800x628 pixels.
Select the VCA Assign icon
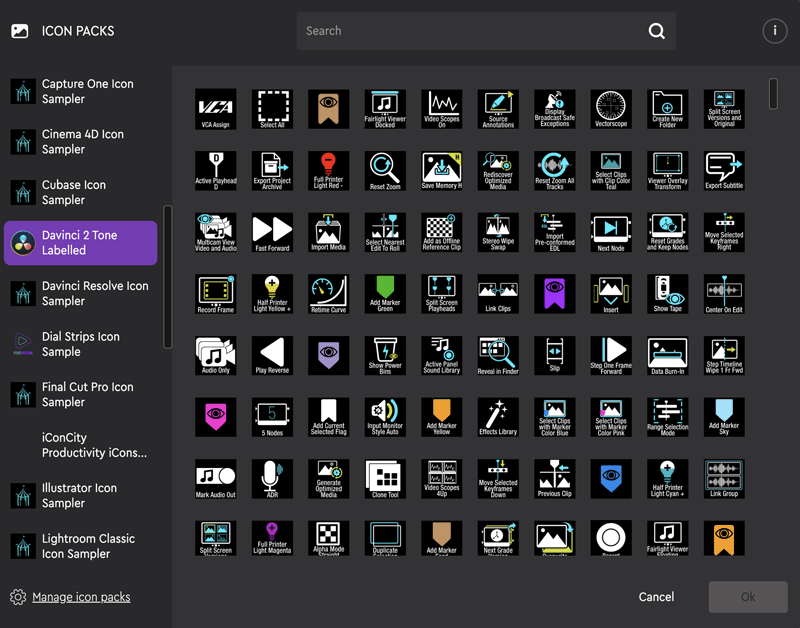point(215,109)
